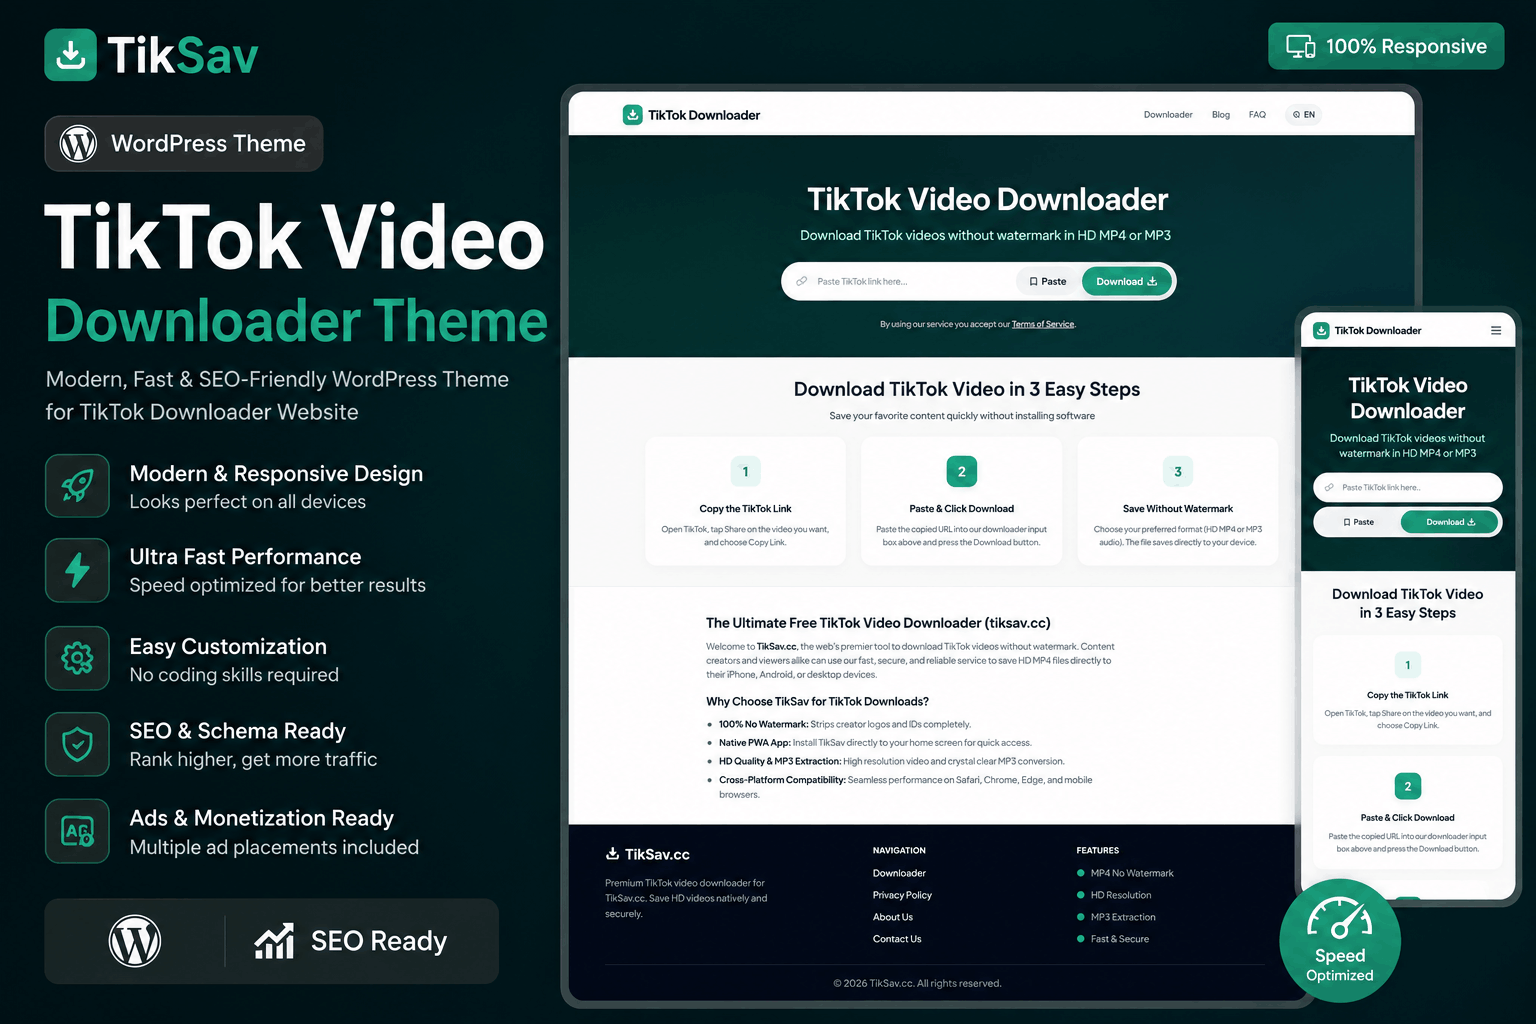
Task: Click the lightning bolt icon beside Ultra Fast Performance
Action: tap(77, 570)
